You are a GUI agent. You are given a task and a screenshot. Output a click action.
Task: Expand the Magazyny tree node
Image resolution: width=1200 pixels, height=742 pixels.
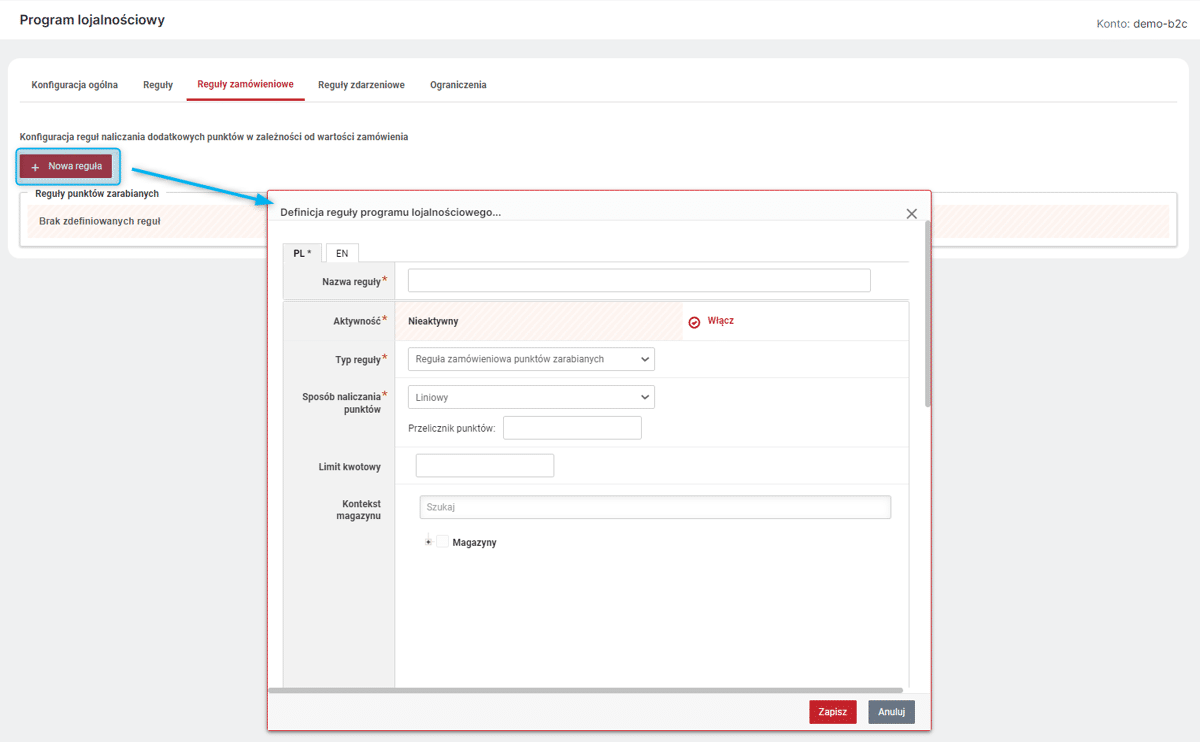click(428, 542)
